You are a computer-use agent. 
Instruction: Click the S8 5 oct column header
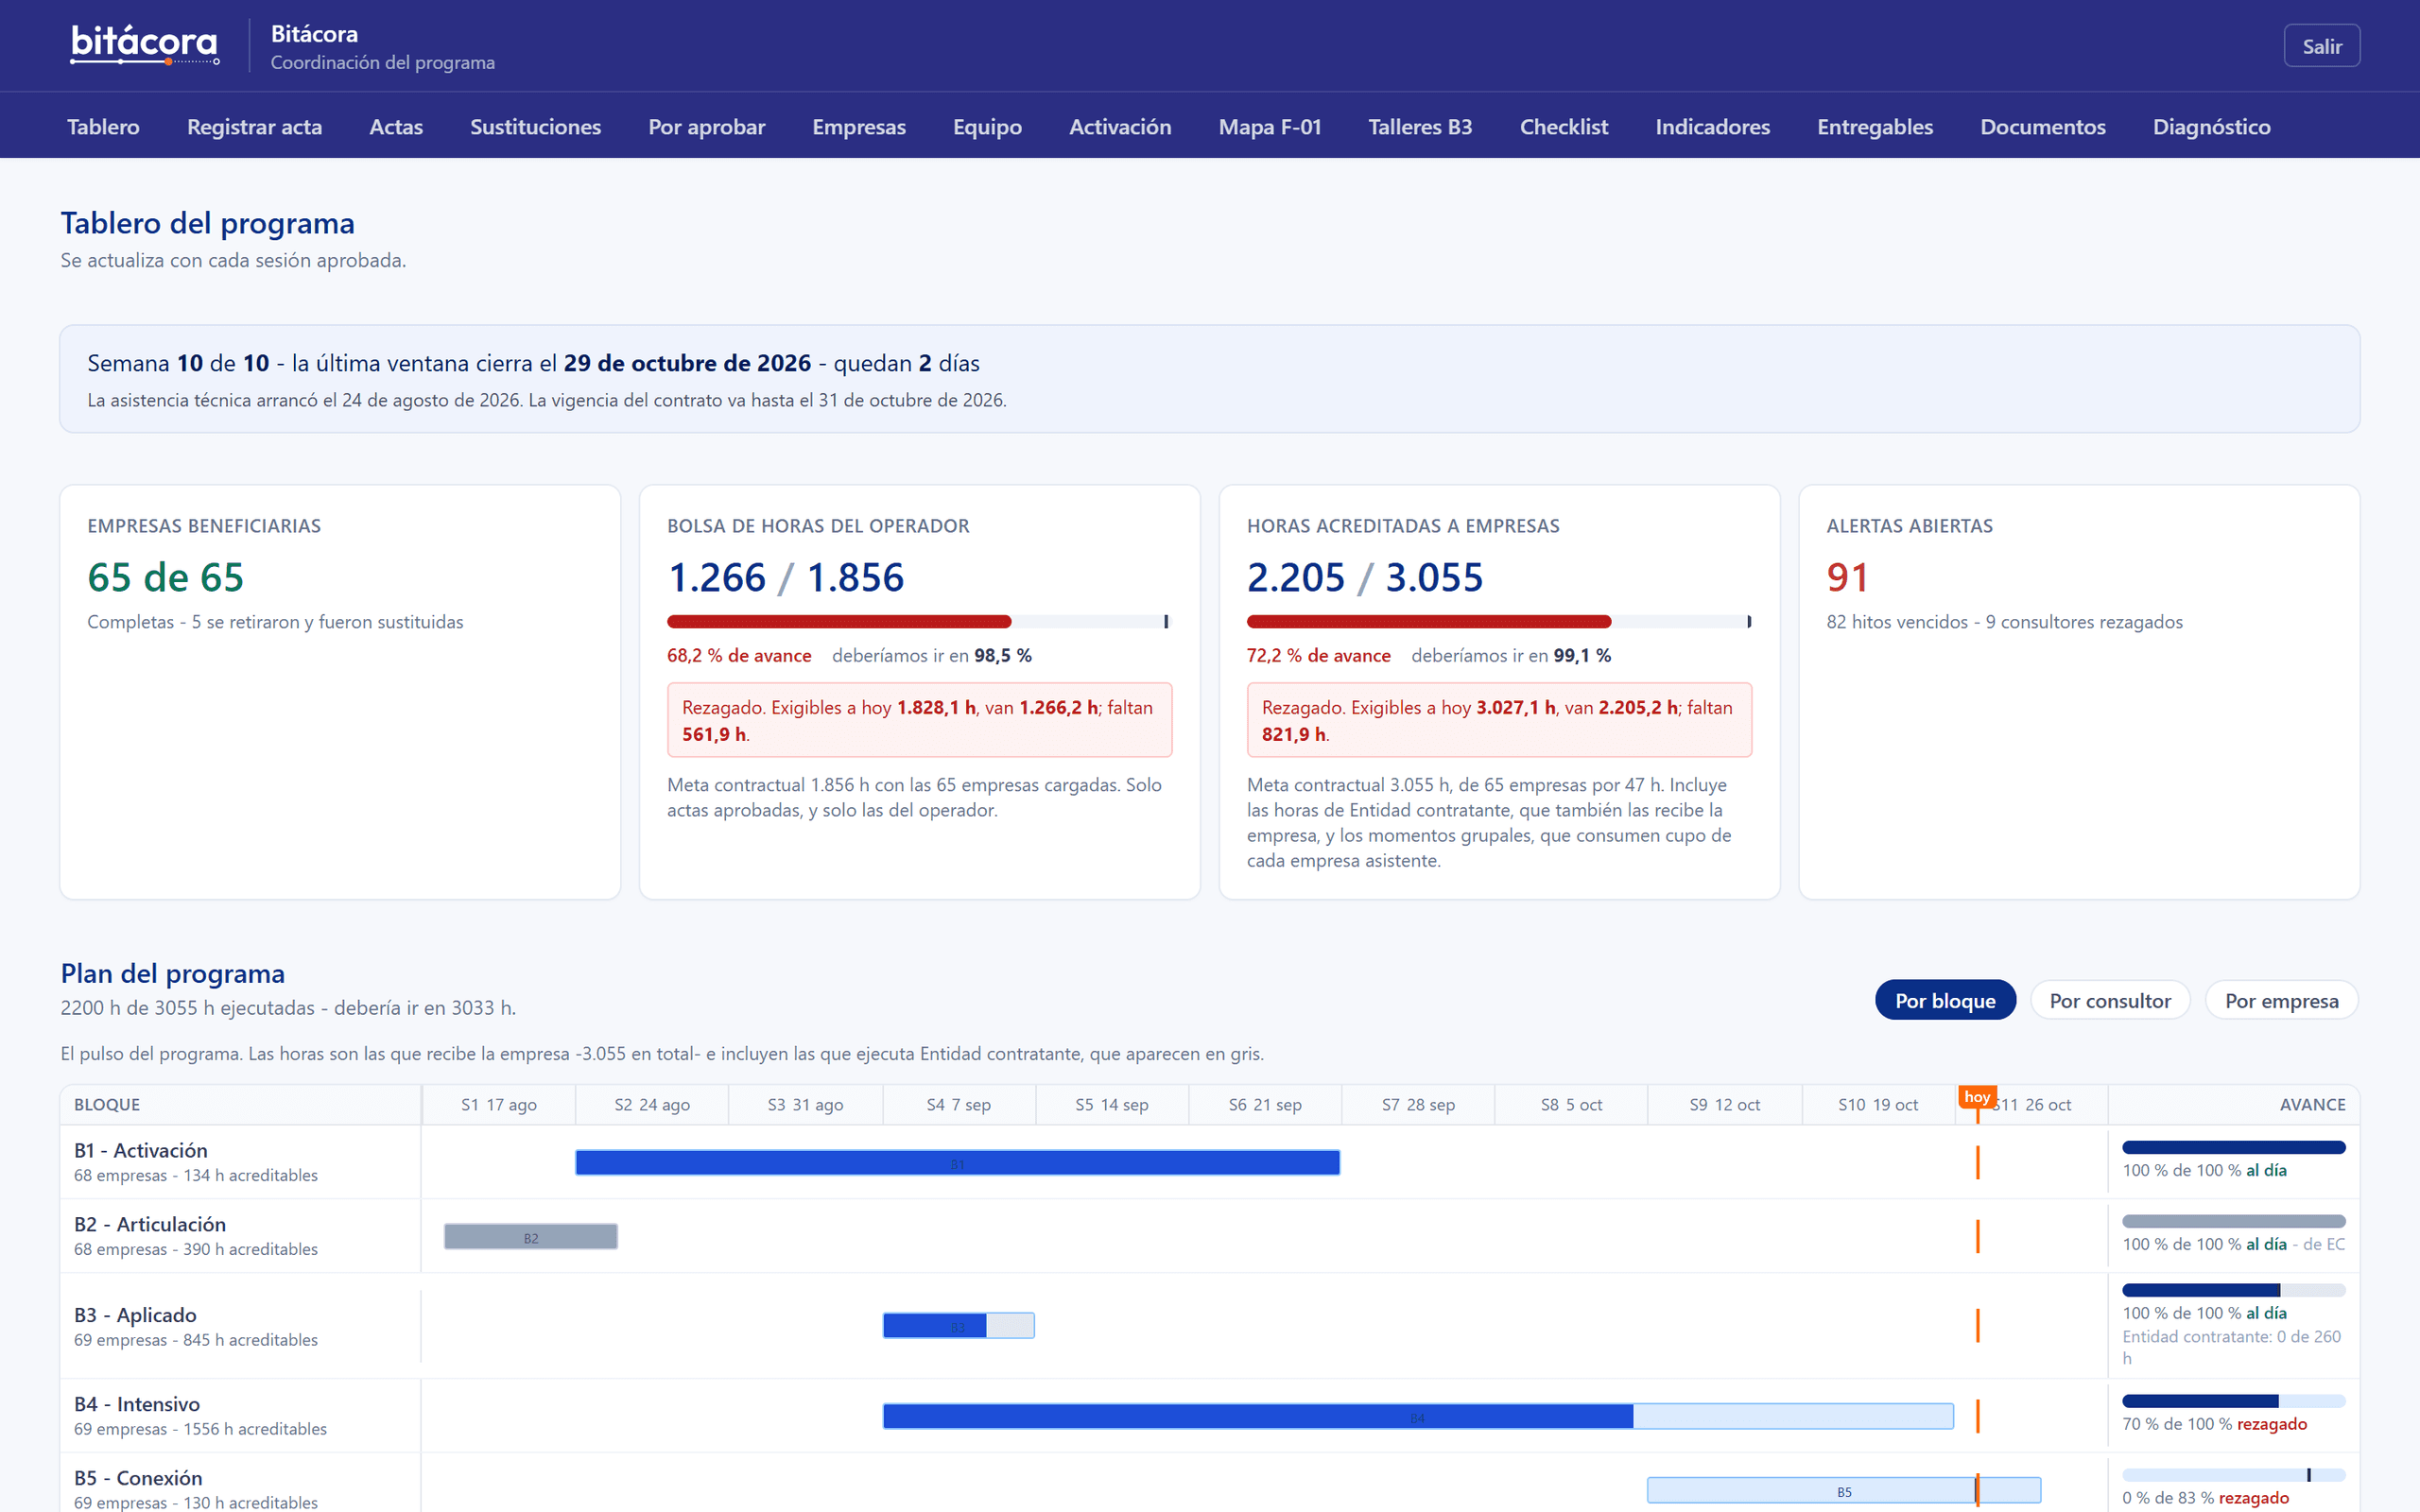click(x=1570, y=1105)
